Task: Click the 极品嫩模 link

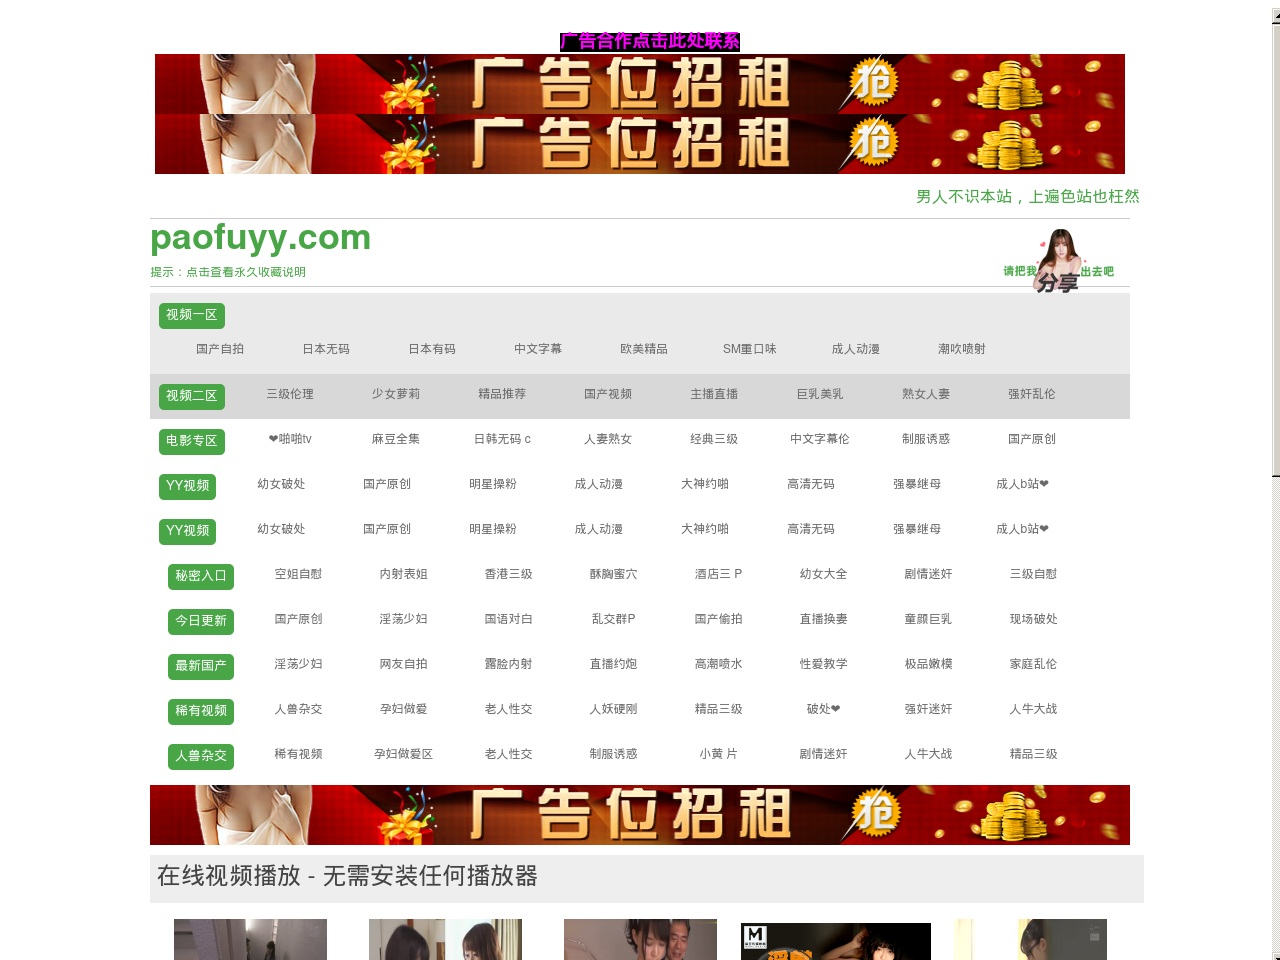Action: coord(928,664)
